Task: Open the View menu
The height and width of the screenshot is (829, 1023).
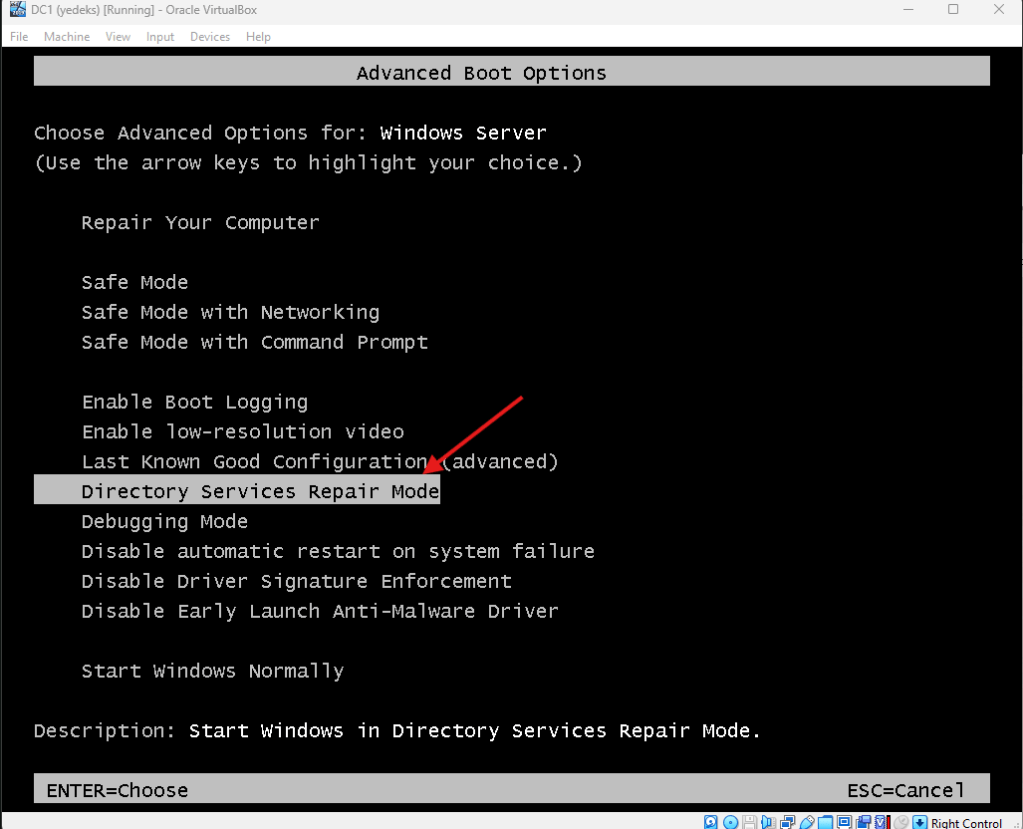Action: pos(118,37)
